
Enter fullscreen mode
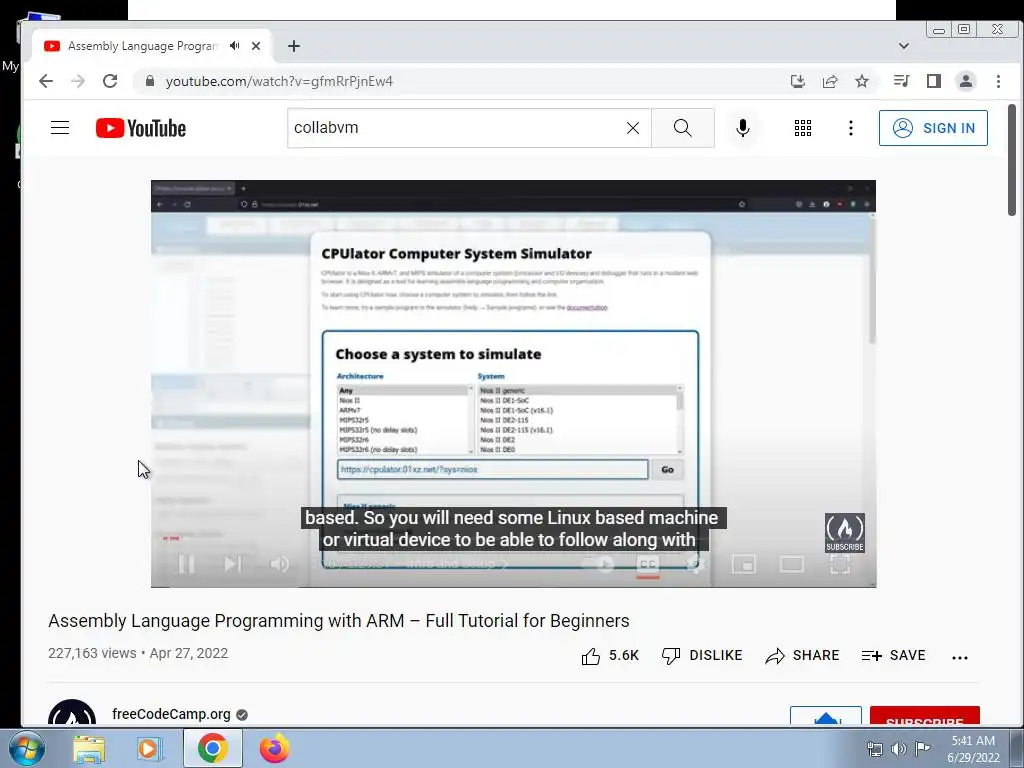click(x=840, y=564)
